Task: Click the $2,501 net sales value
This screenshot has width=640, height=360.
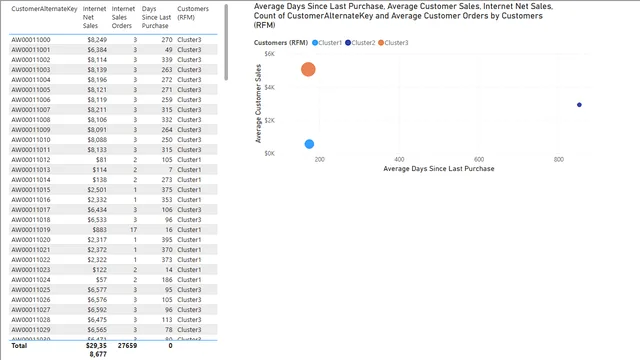Action: click(97, 190)
